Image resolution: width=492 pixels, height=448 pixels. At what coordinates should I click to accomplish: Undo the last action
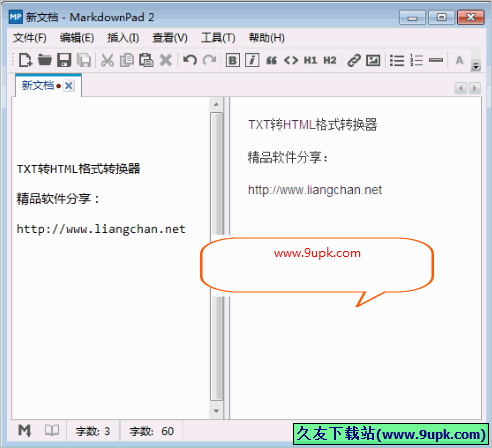tap(190, 60)
